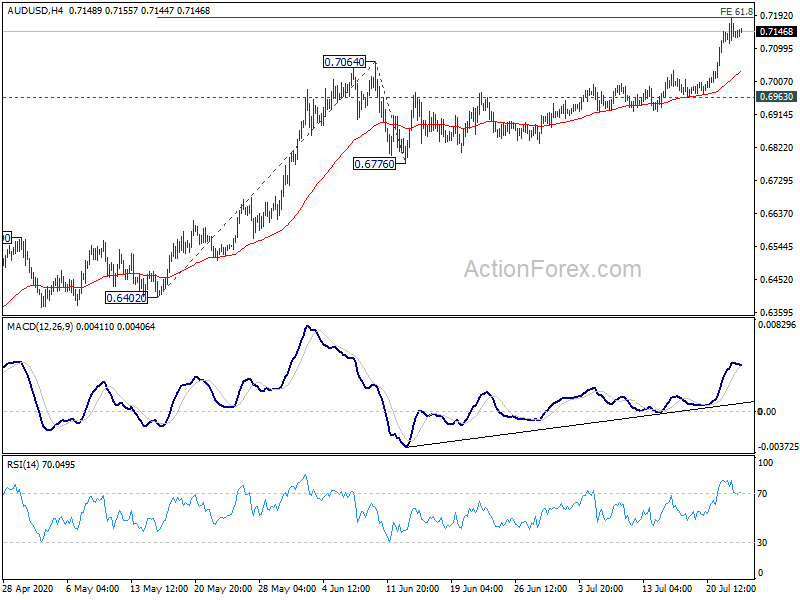
Task: Select the 0.70640 price label
Action: 344,62
